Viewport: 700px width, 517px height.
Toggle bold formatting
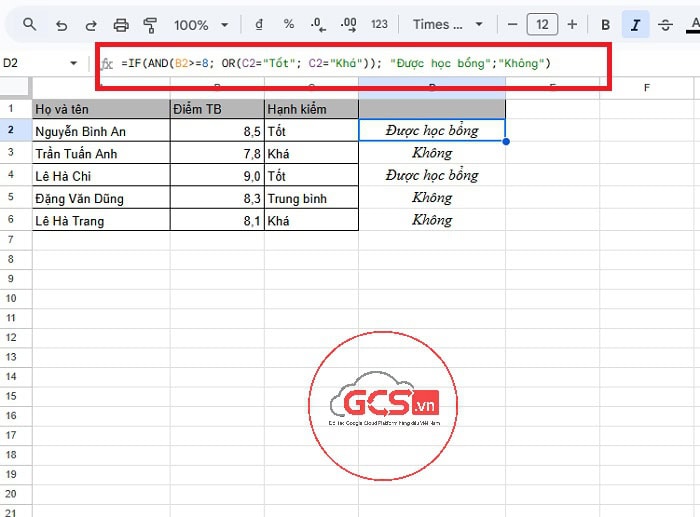click(606, 24)
